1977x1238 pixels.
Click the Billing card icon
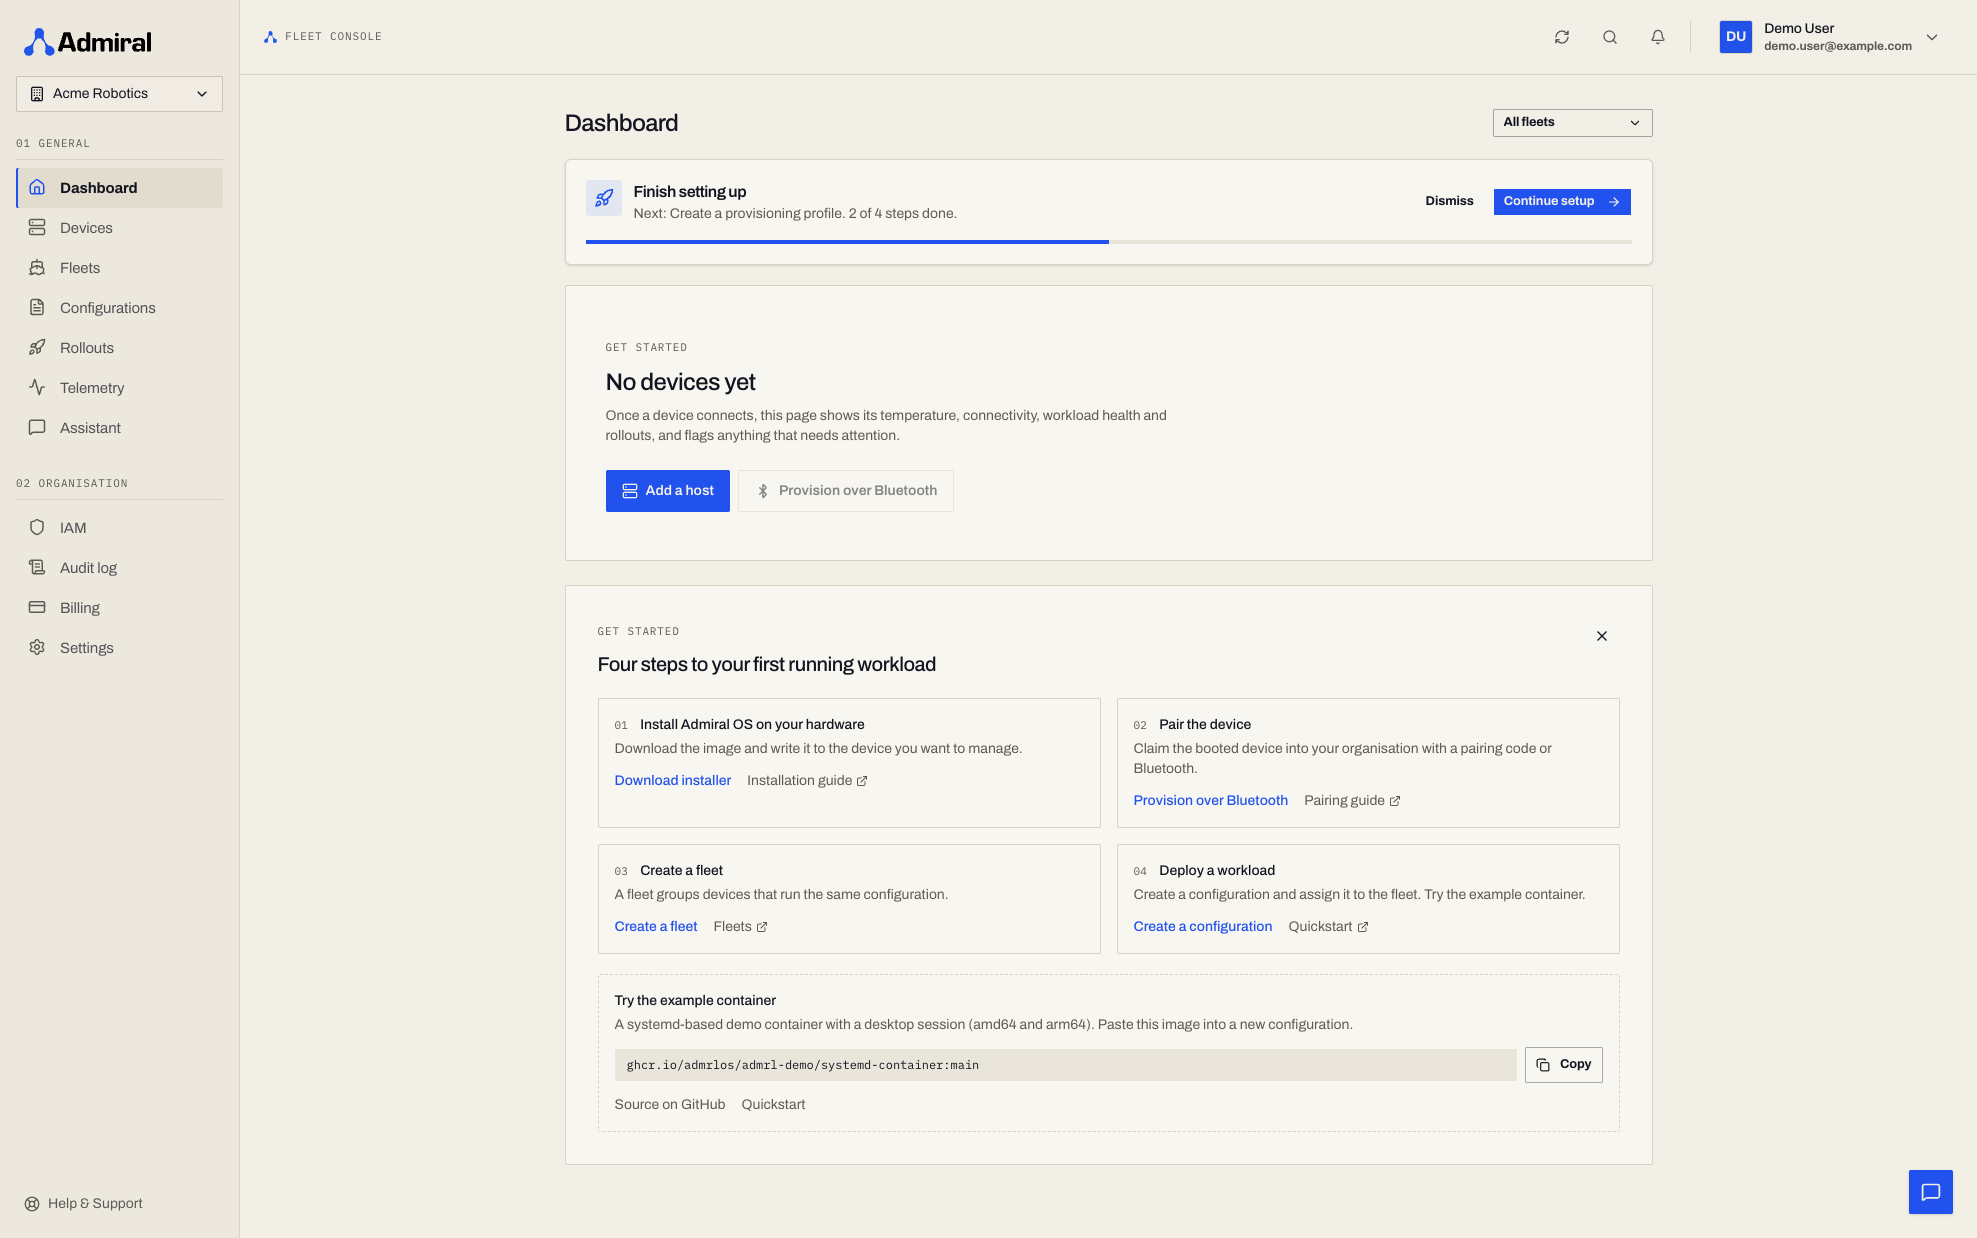click(x=37, y=608)
